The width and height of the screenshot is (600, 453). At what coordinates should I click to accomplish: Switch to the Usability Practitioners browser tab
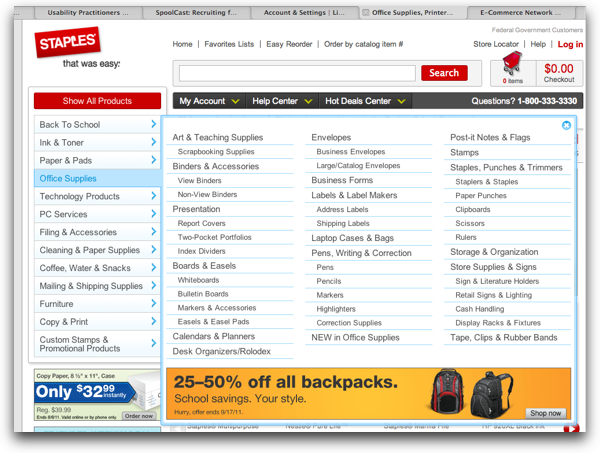tap(88, 13)
